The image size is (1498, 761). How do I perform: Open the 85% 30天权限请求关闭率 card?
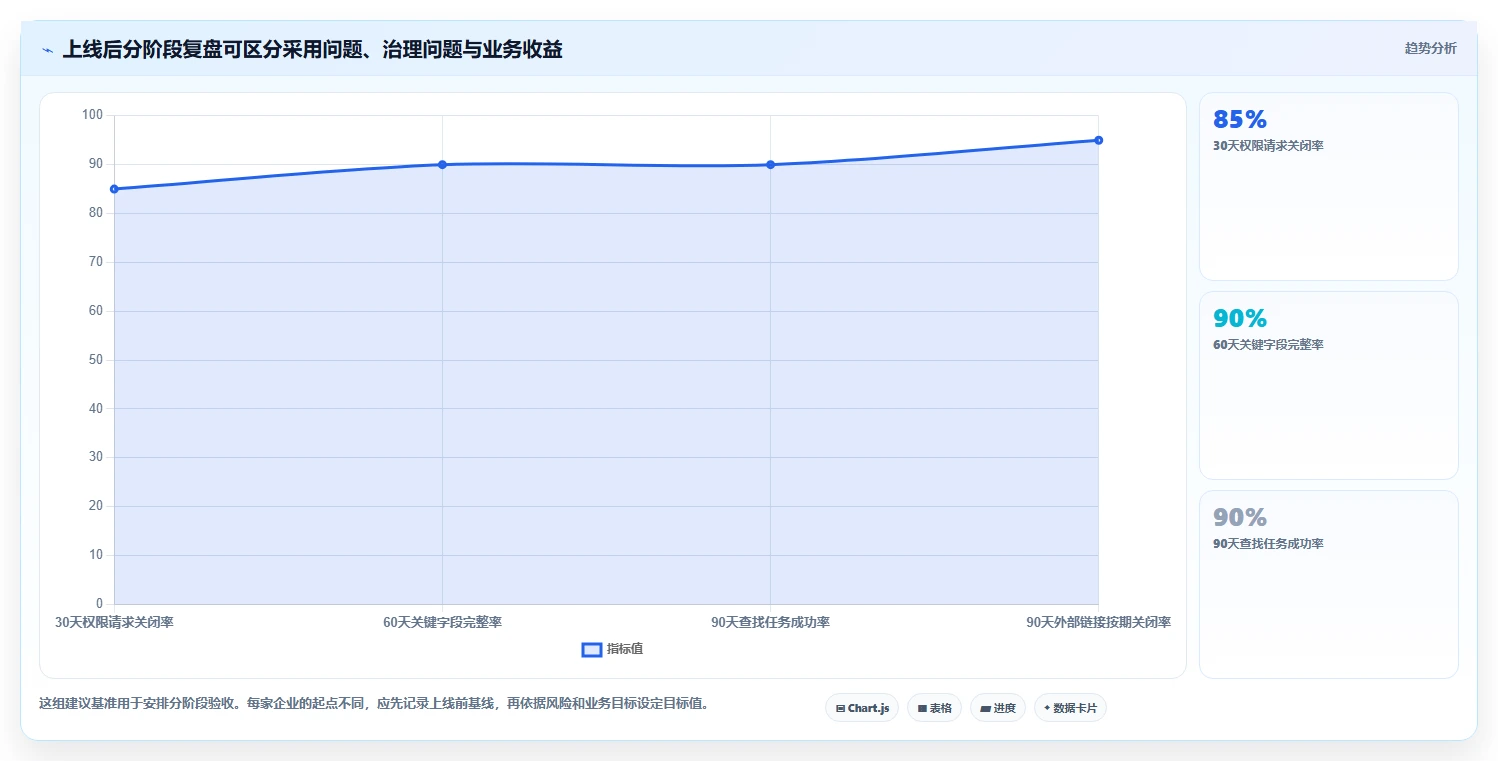tap(1328, 186)
